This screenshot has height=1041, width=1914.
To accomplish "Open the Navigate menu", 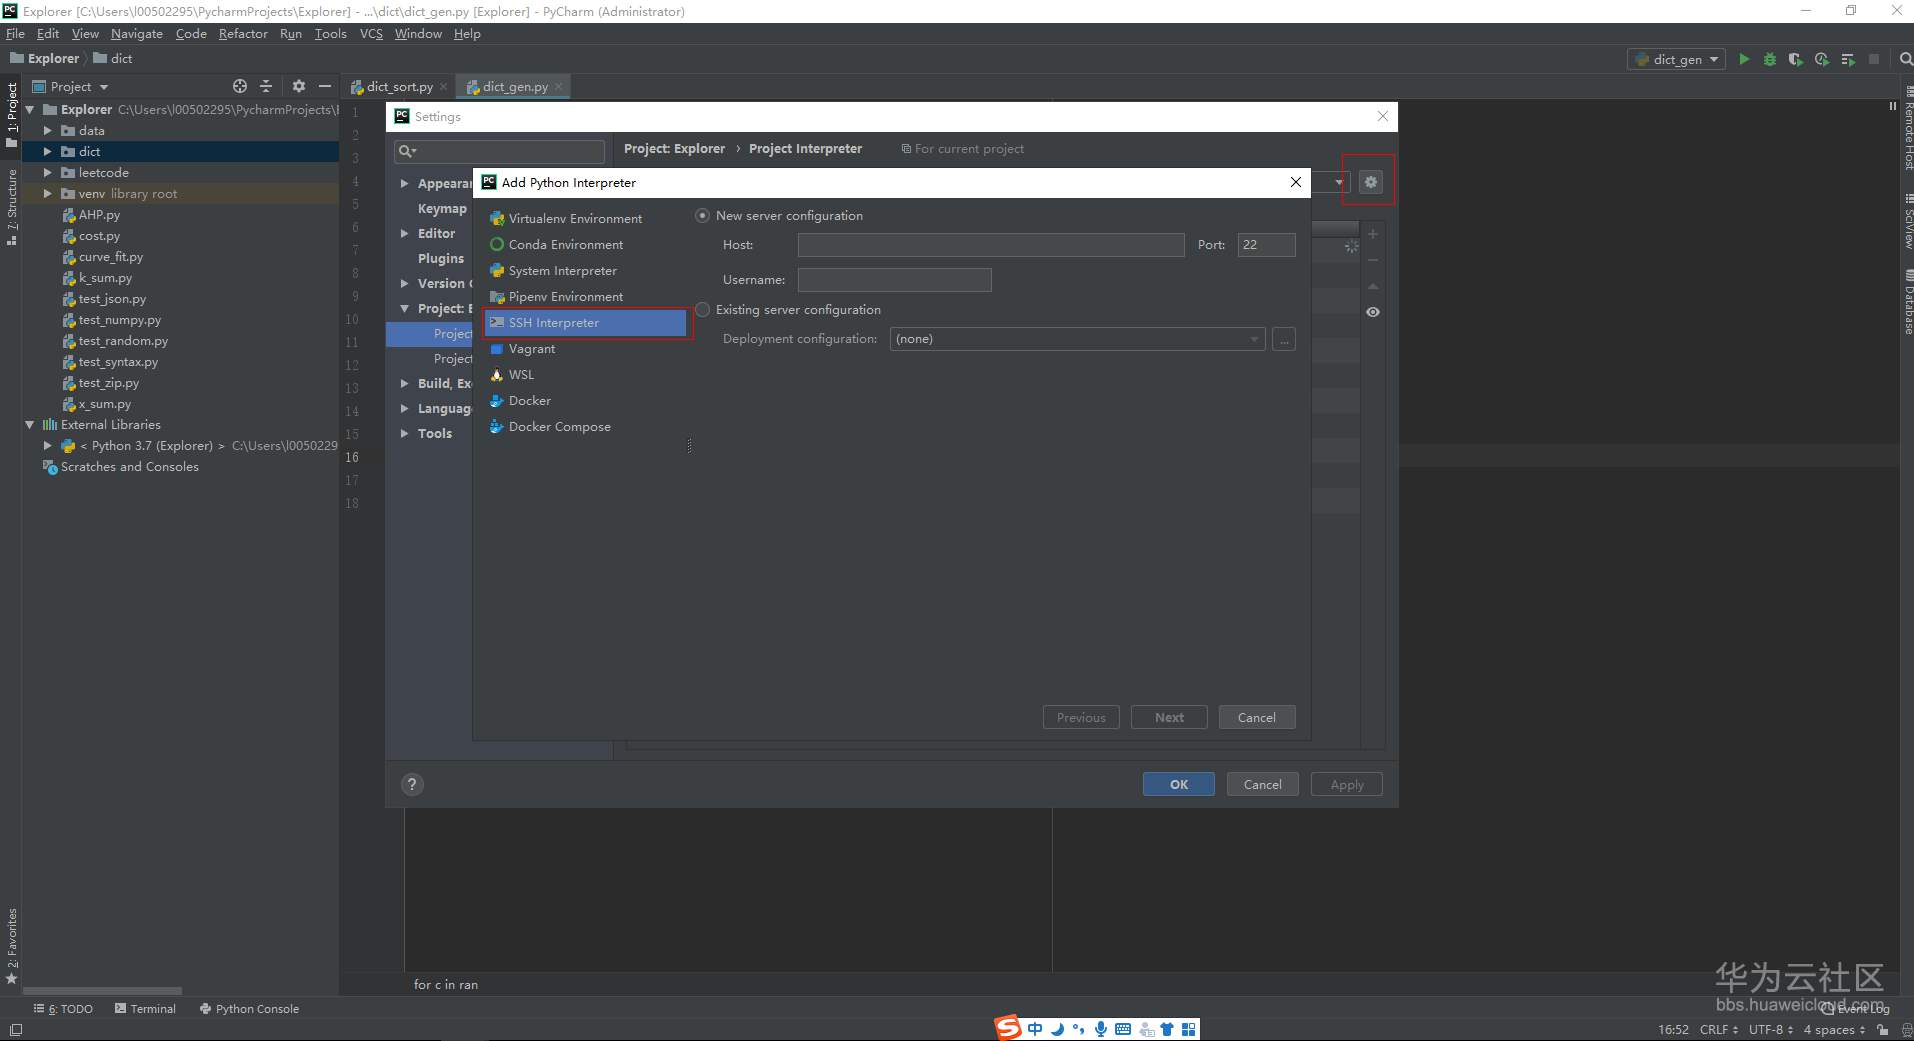I will [x=137, y=34].
